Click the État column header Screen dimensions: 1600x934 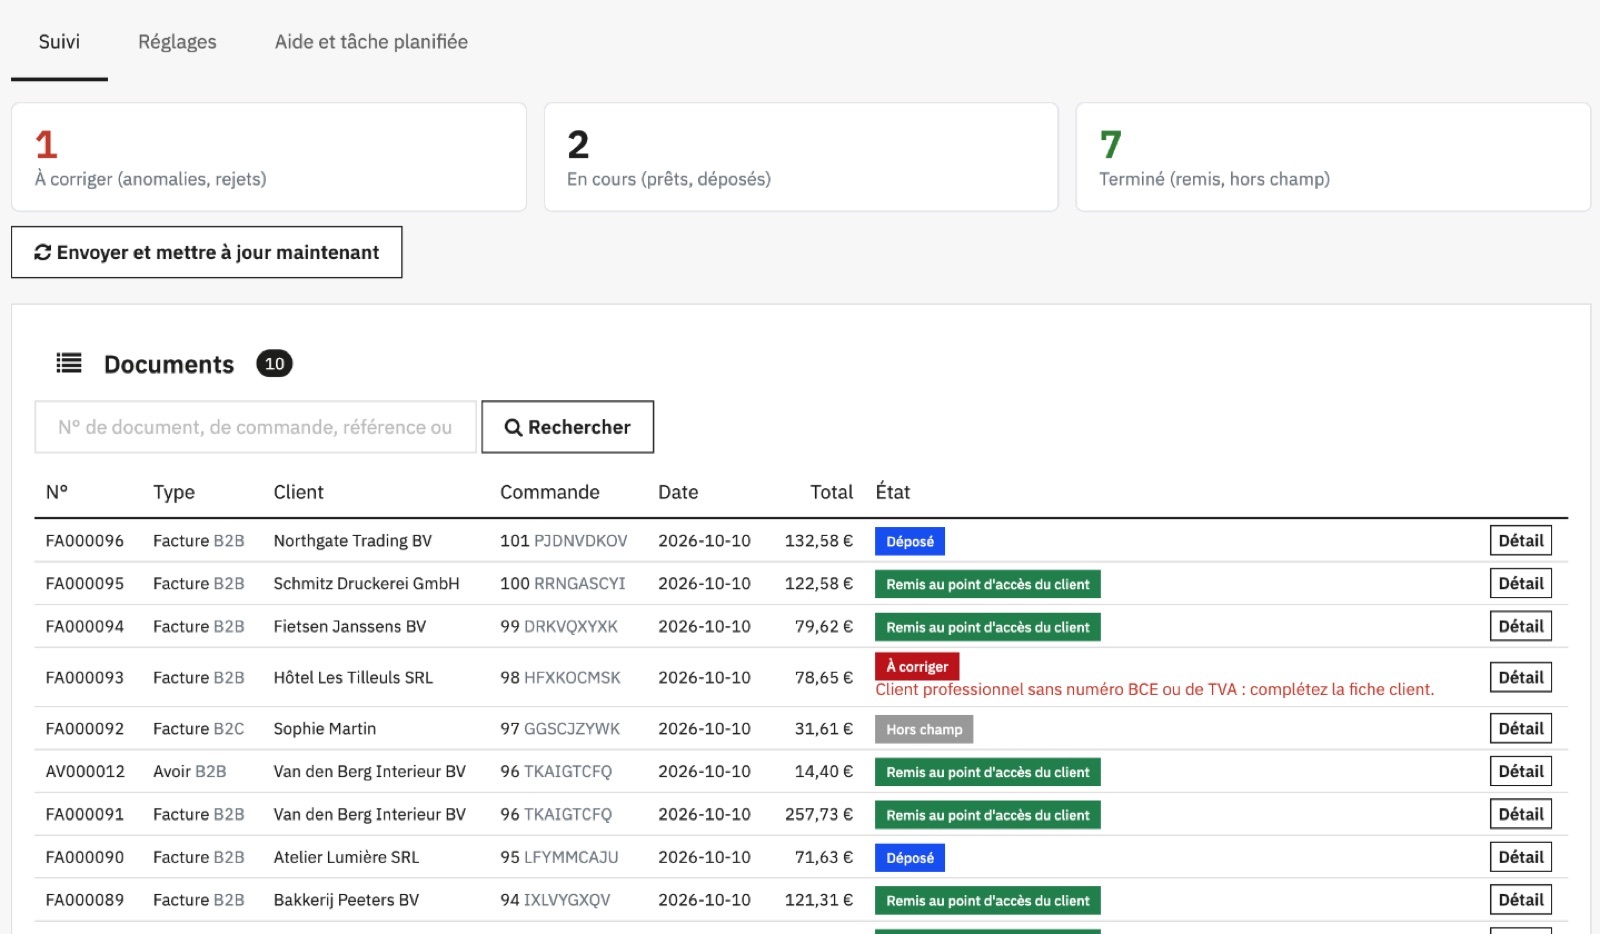click(x=893, y=492)
